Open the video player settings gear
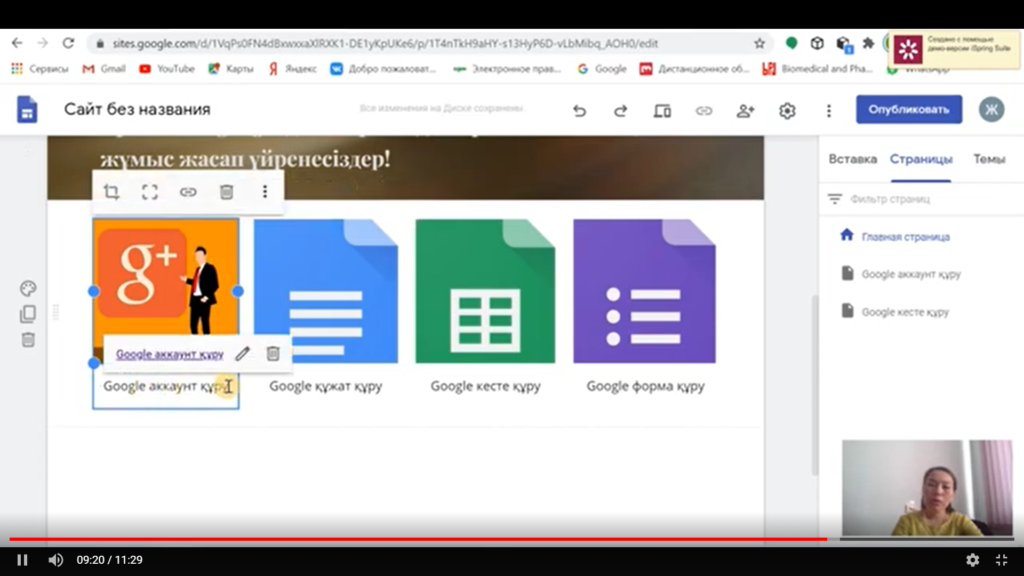The width and height of the screenshot is (1024, 576). 972,560
